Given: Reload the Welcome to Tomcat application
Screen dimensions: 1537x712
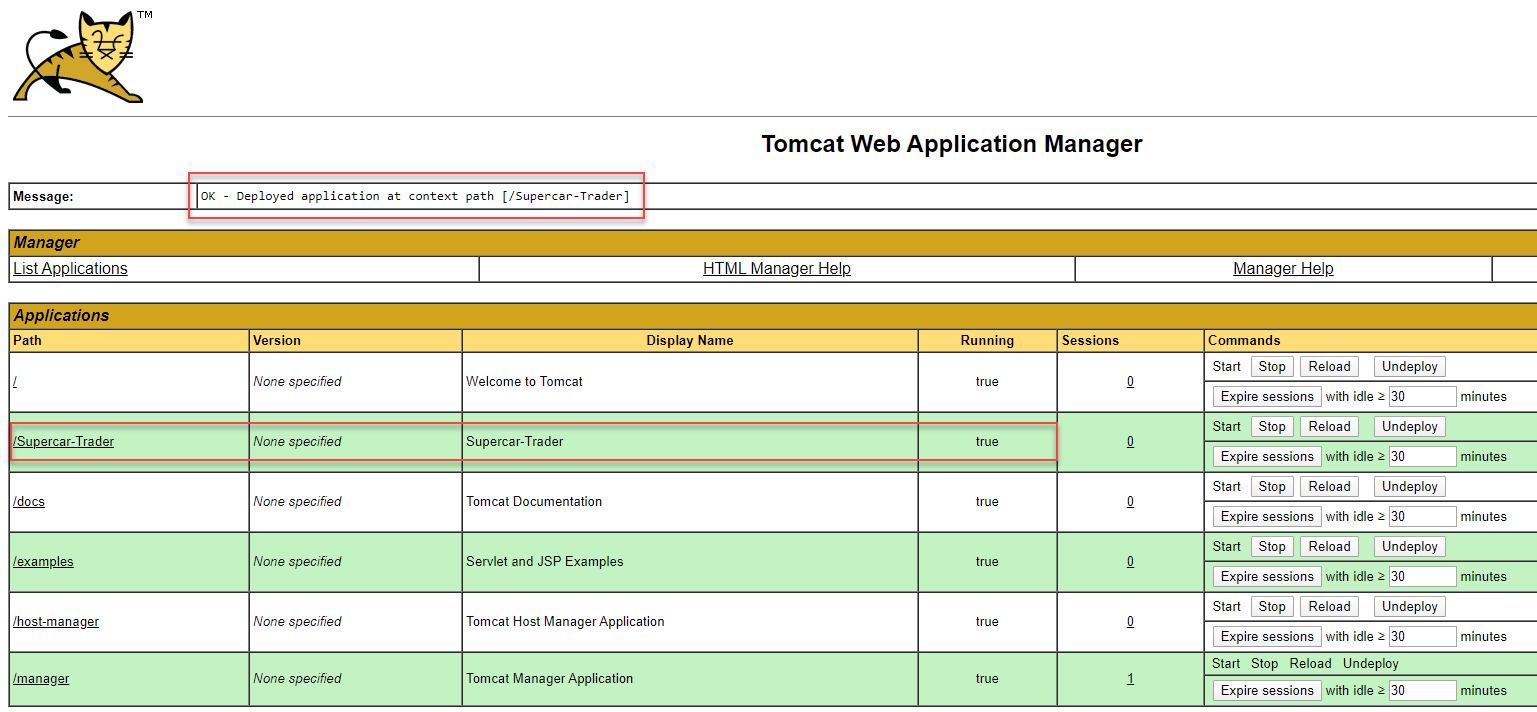Looking at the screenshot, I should (x=1330, y=367).
